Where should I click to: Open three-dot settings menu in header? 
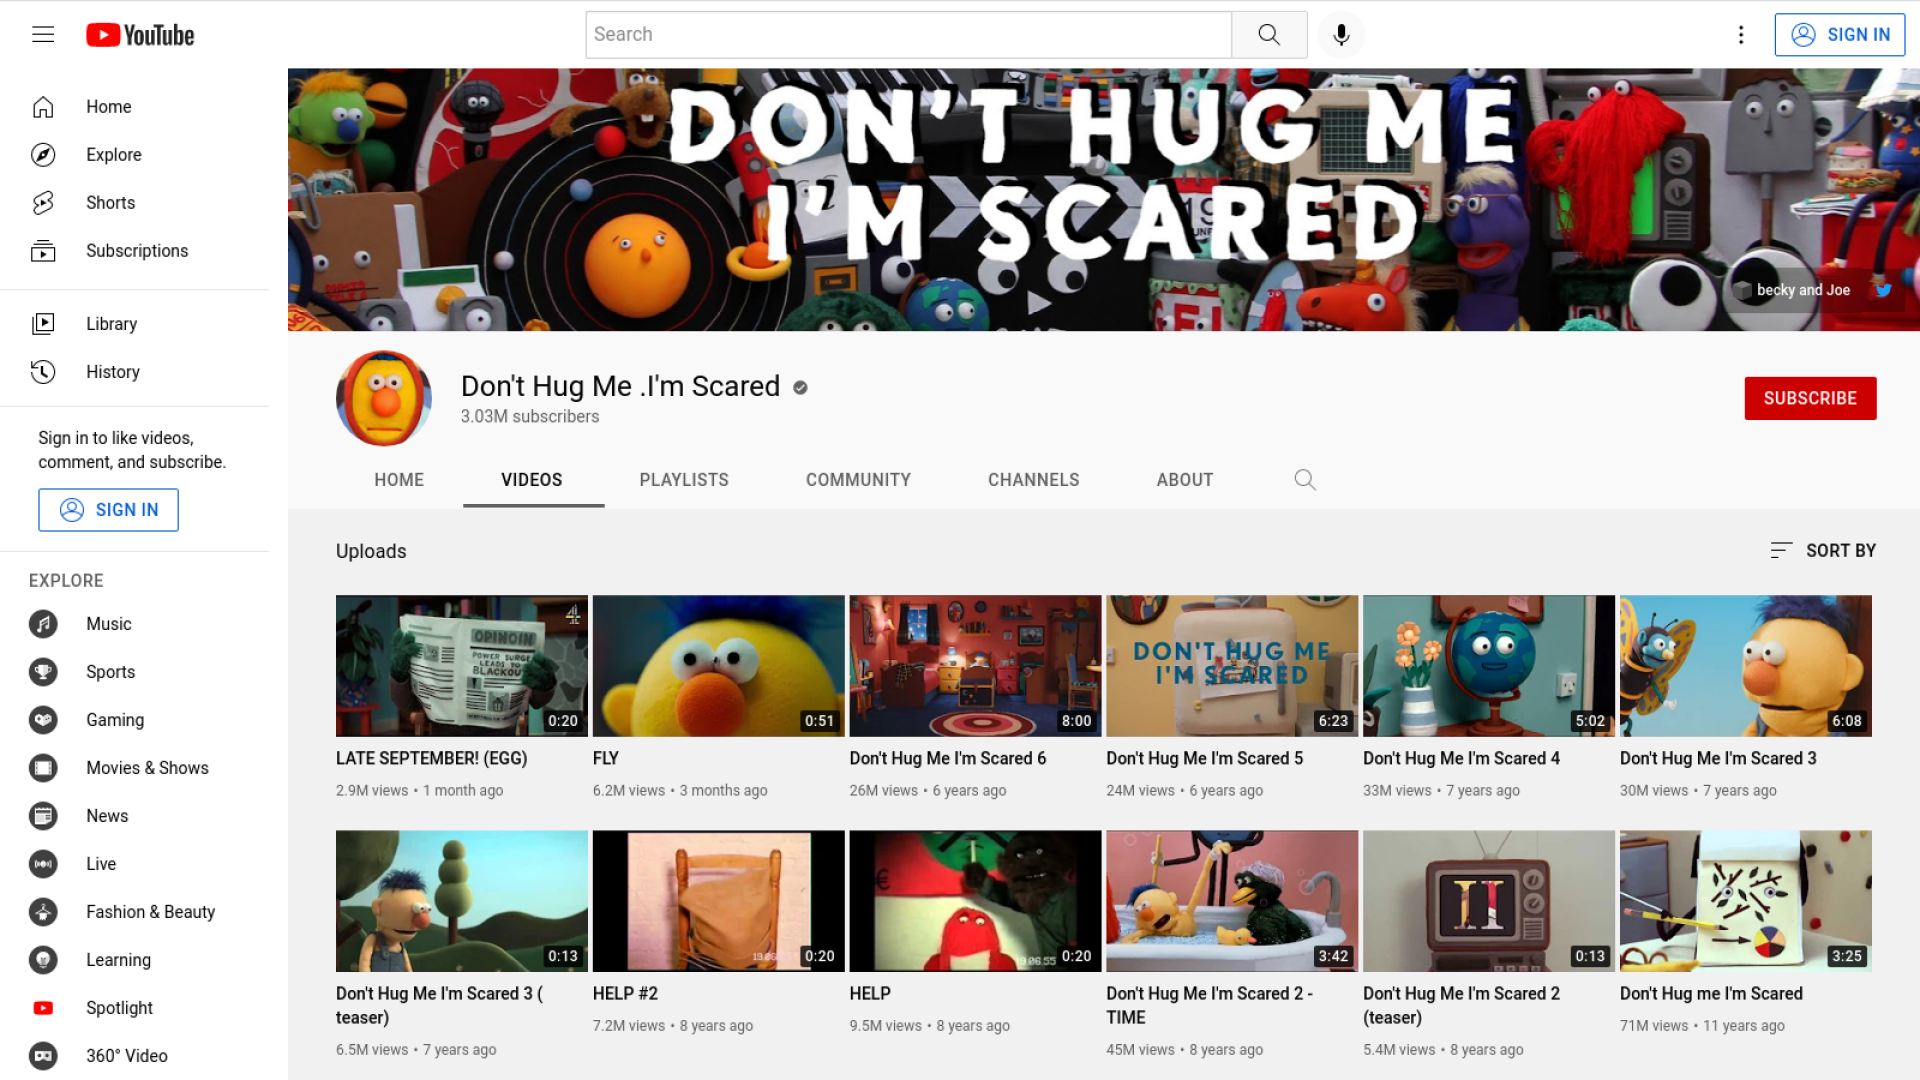coord(1741,35)
